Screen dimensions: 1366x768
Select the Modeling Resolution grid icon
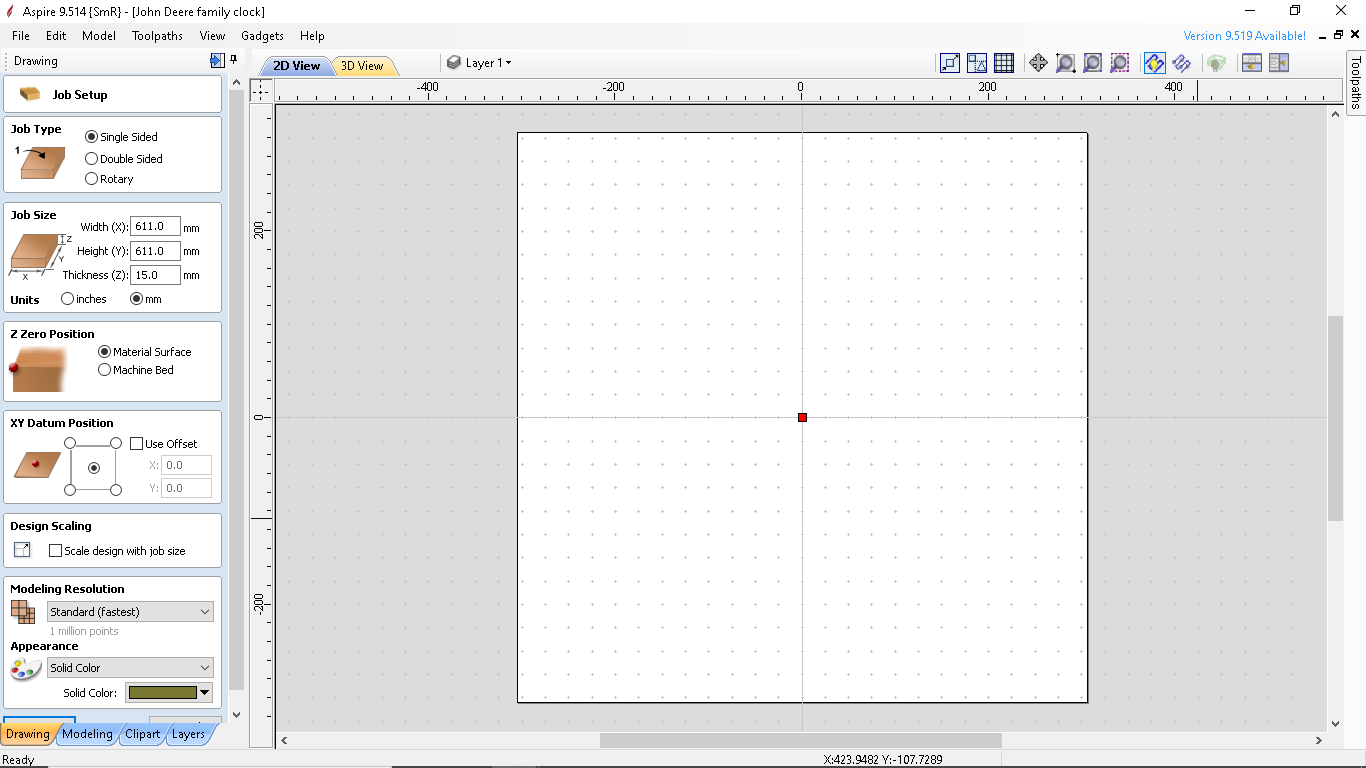(x=21, y=611)
